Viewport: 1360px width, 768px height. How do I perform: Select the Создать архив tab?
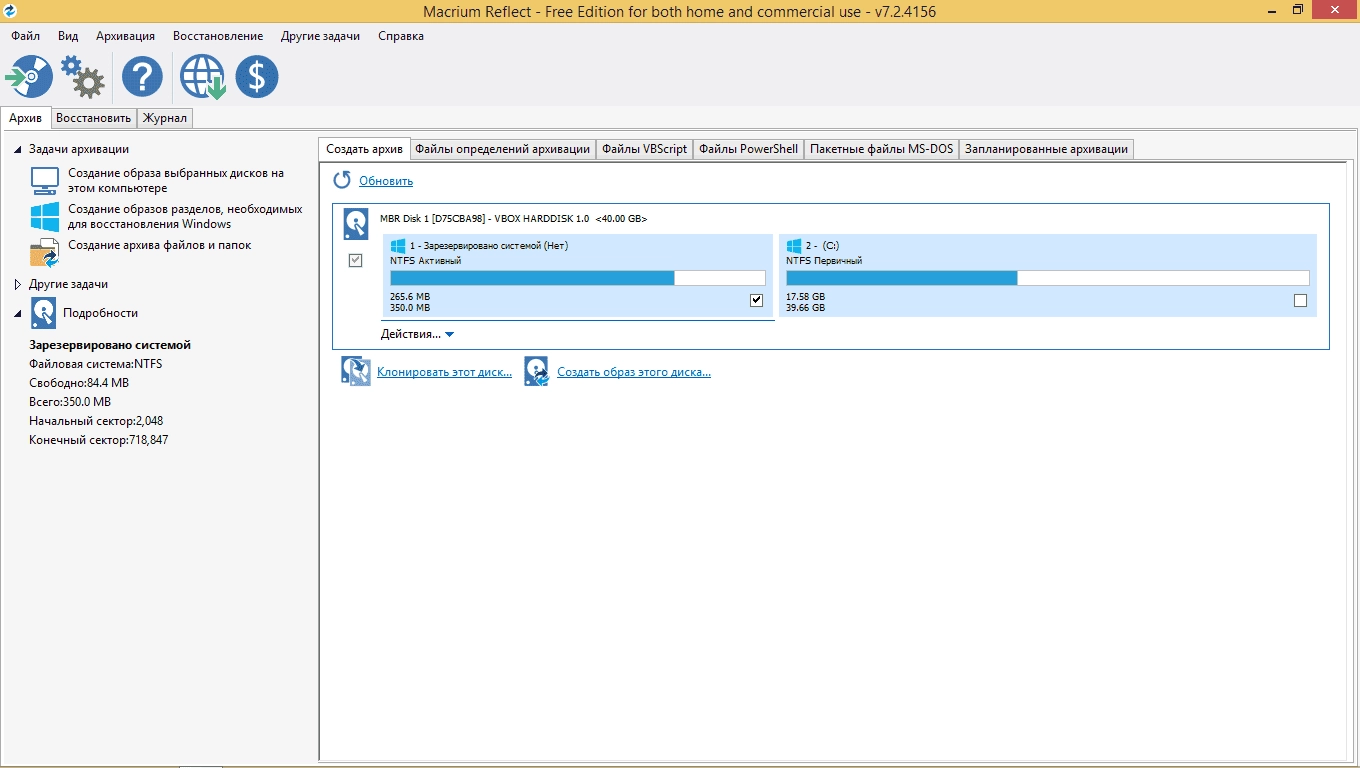click(x=364, y=149)
